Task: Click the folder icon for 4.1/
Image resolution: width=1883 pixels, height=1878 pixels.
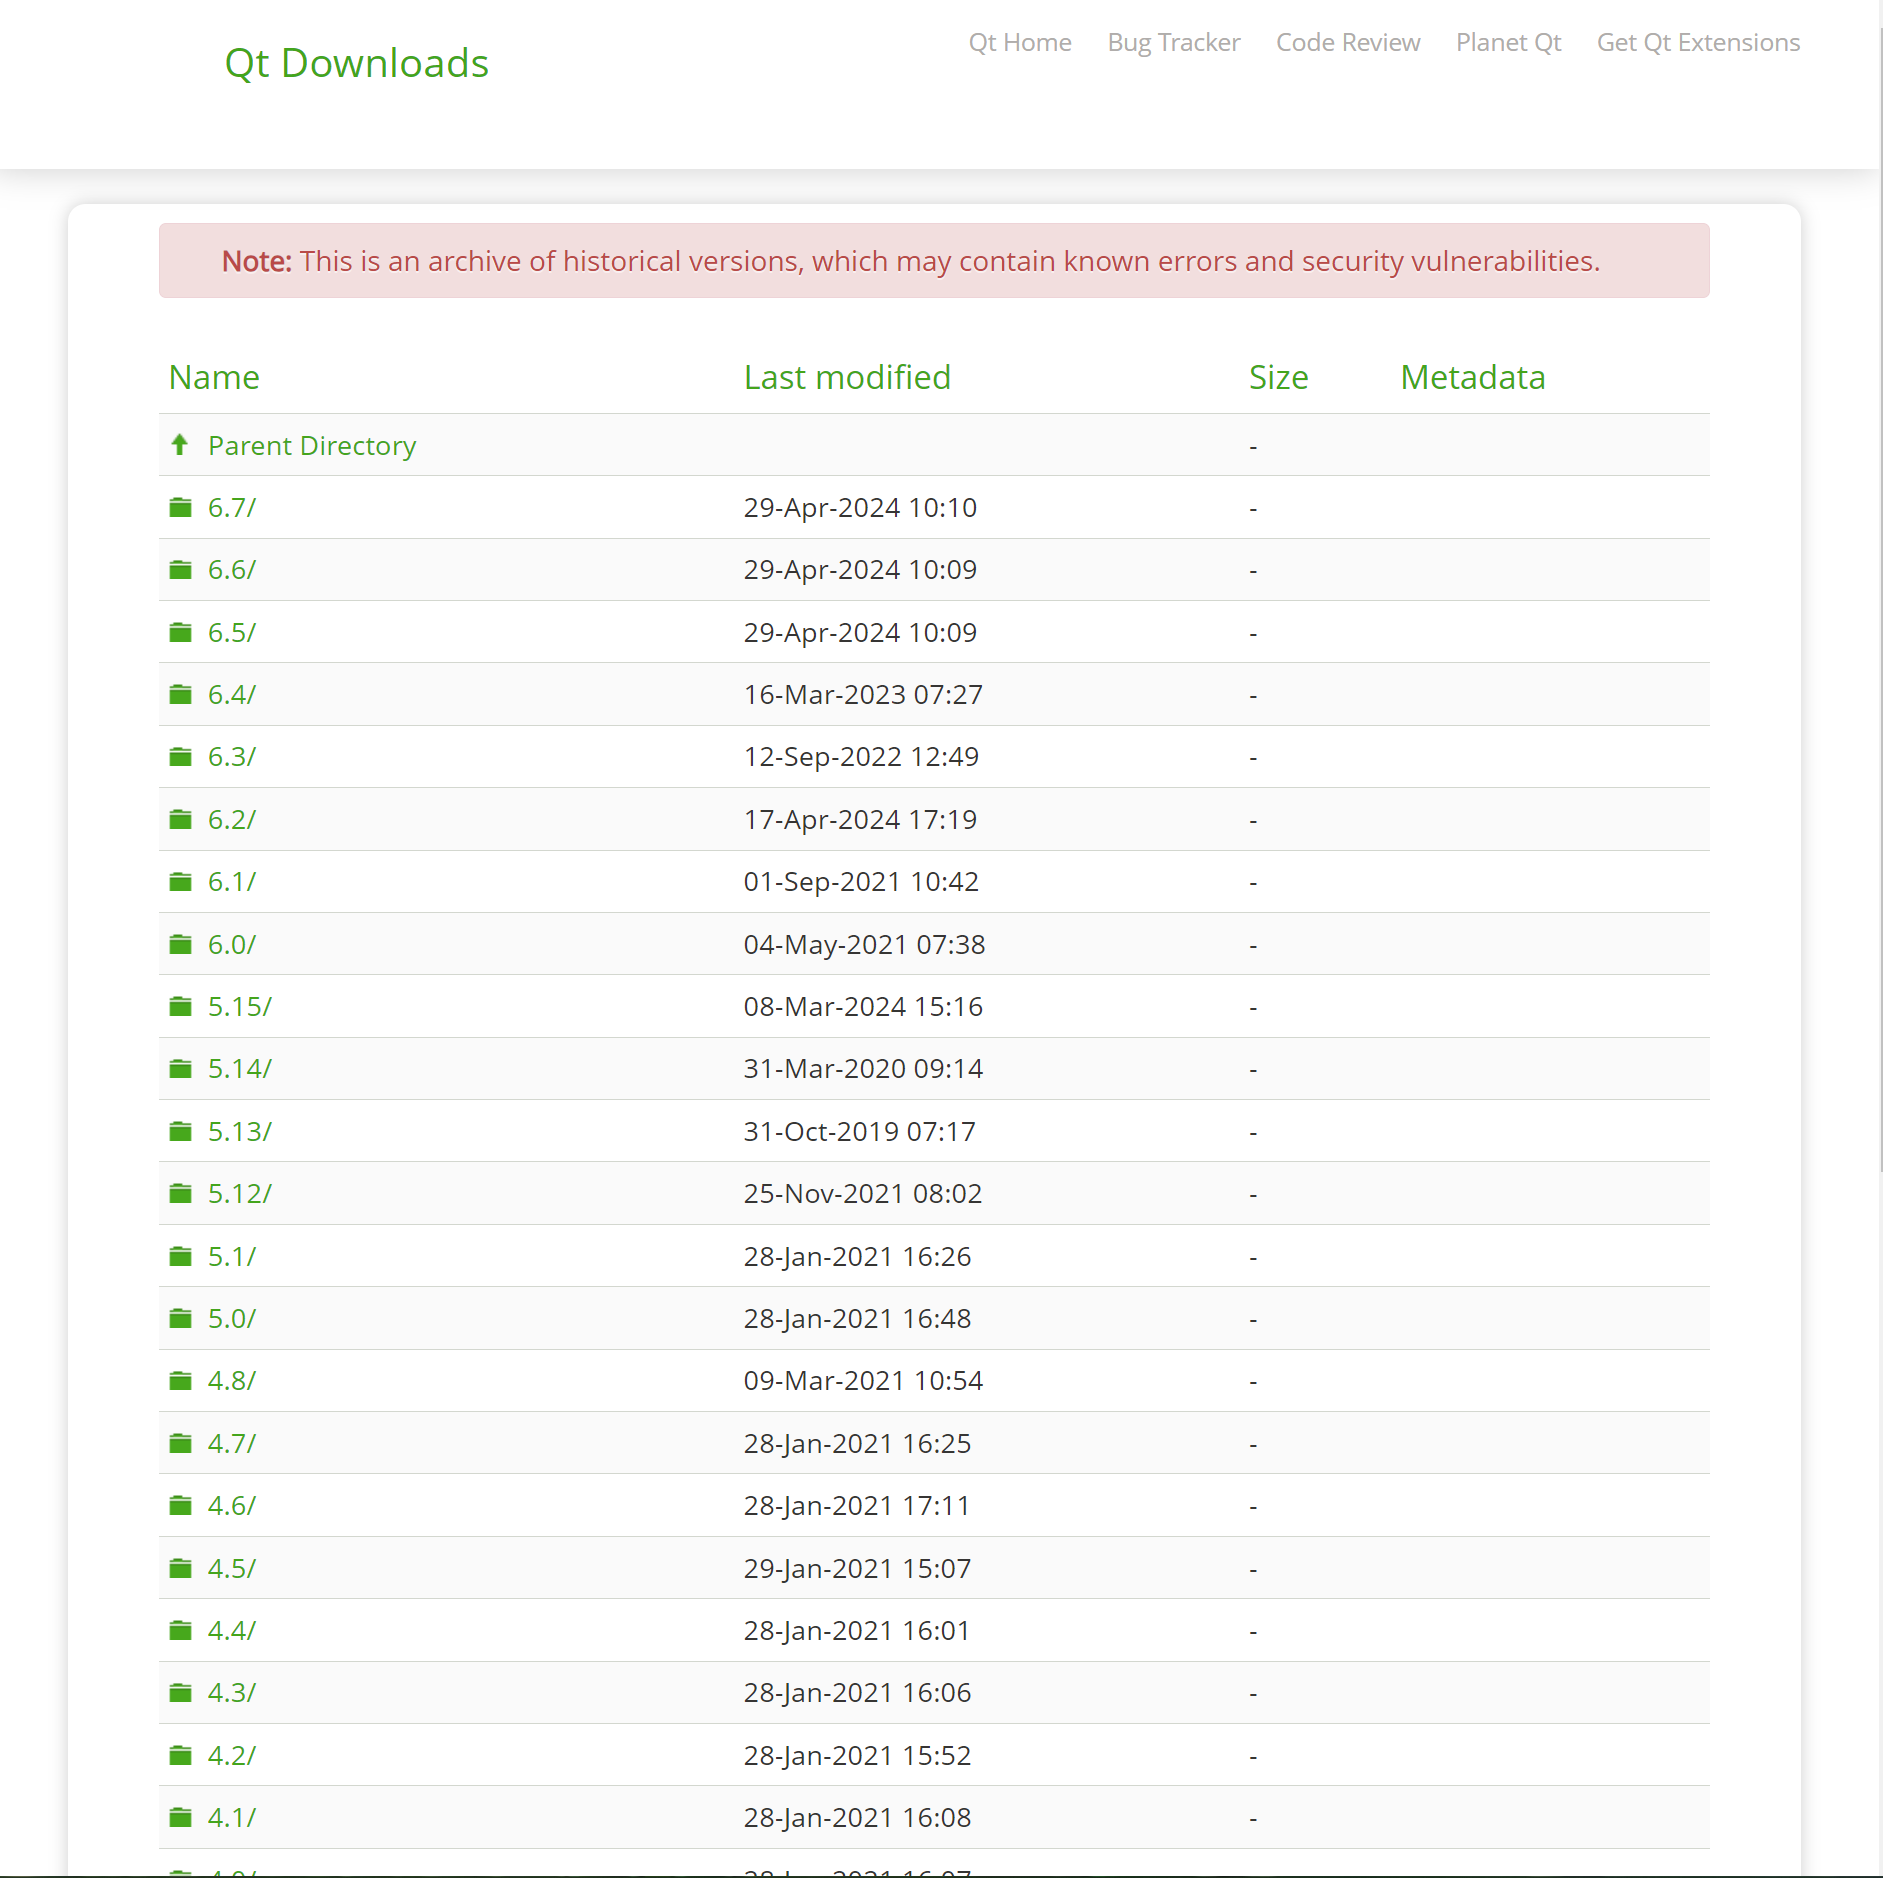Action: [x=180, y=1818]
